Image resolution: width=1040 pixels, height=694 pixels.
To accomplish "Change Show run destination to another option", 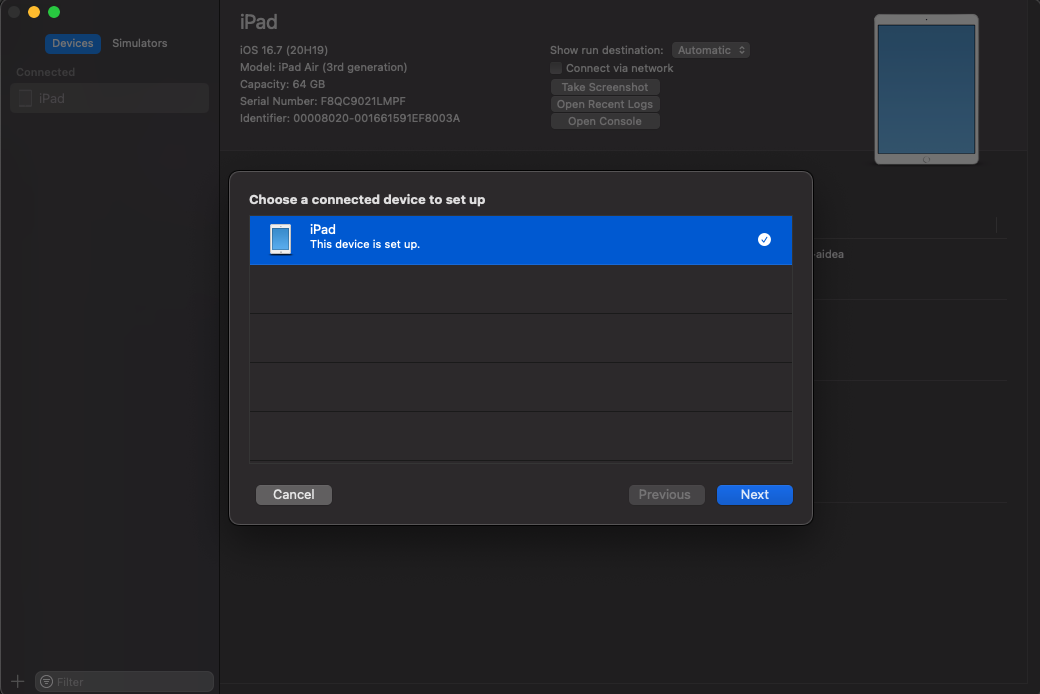I will click(710, 49).
